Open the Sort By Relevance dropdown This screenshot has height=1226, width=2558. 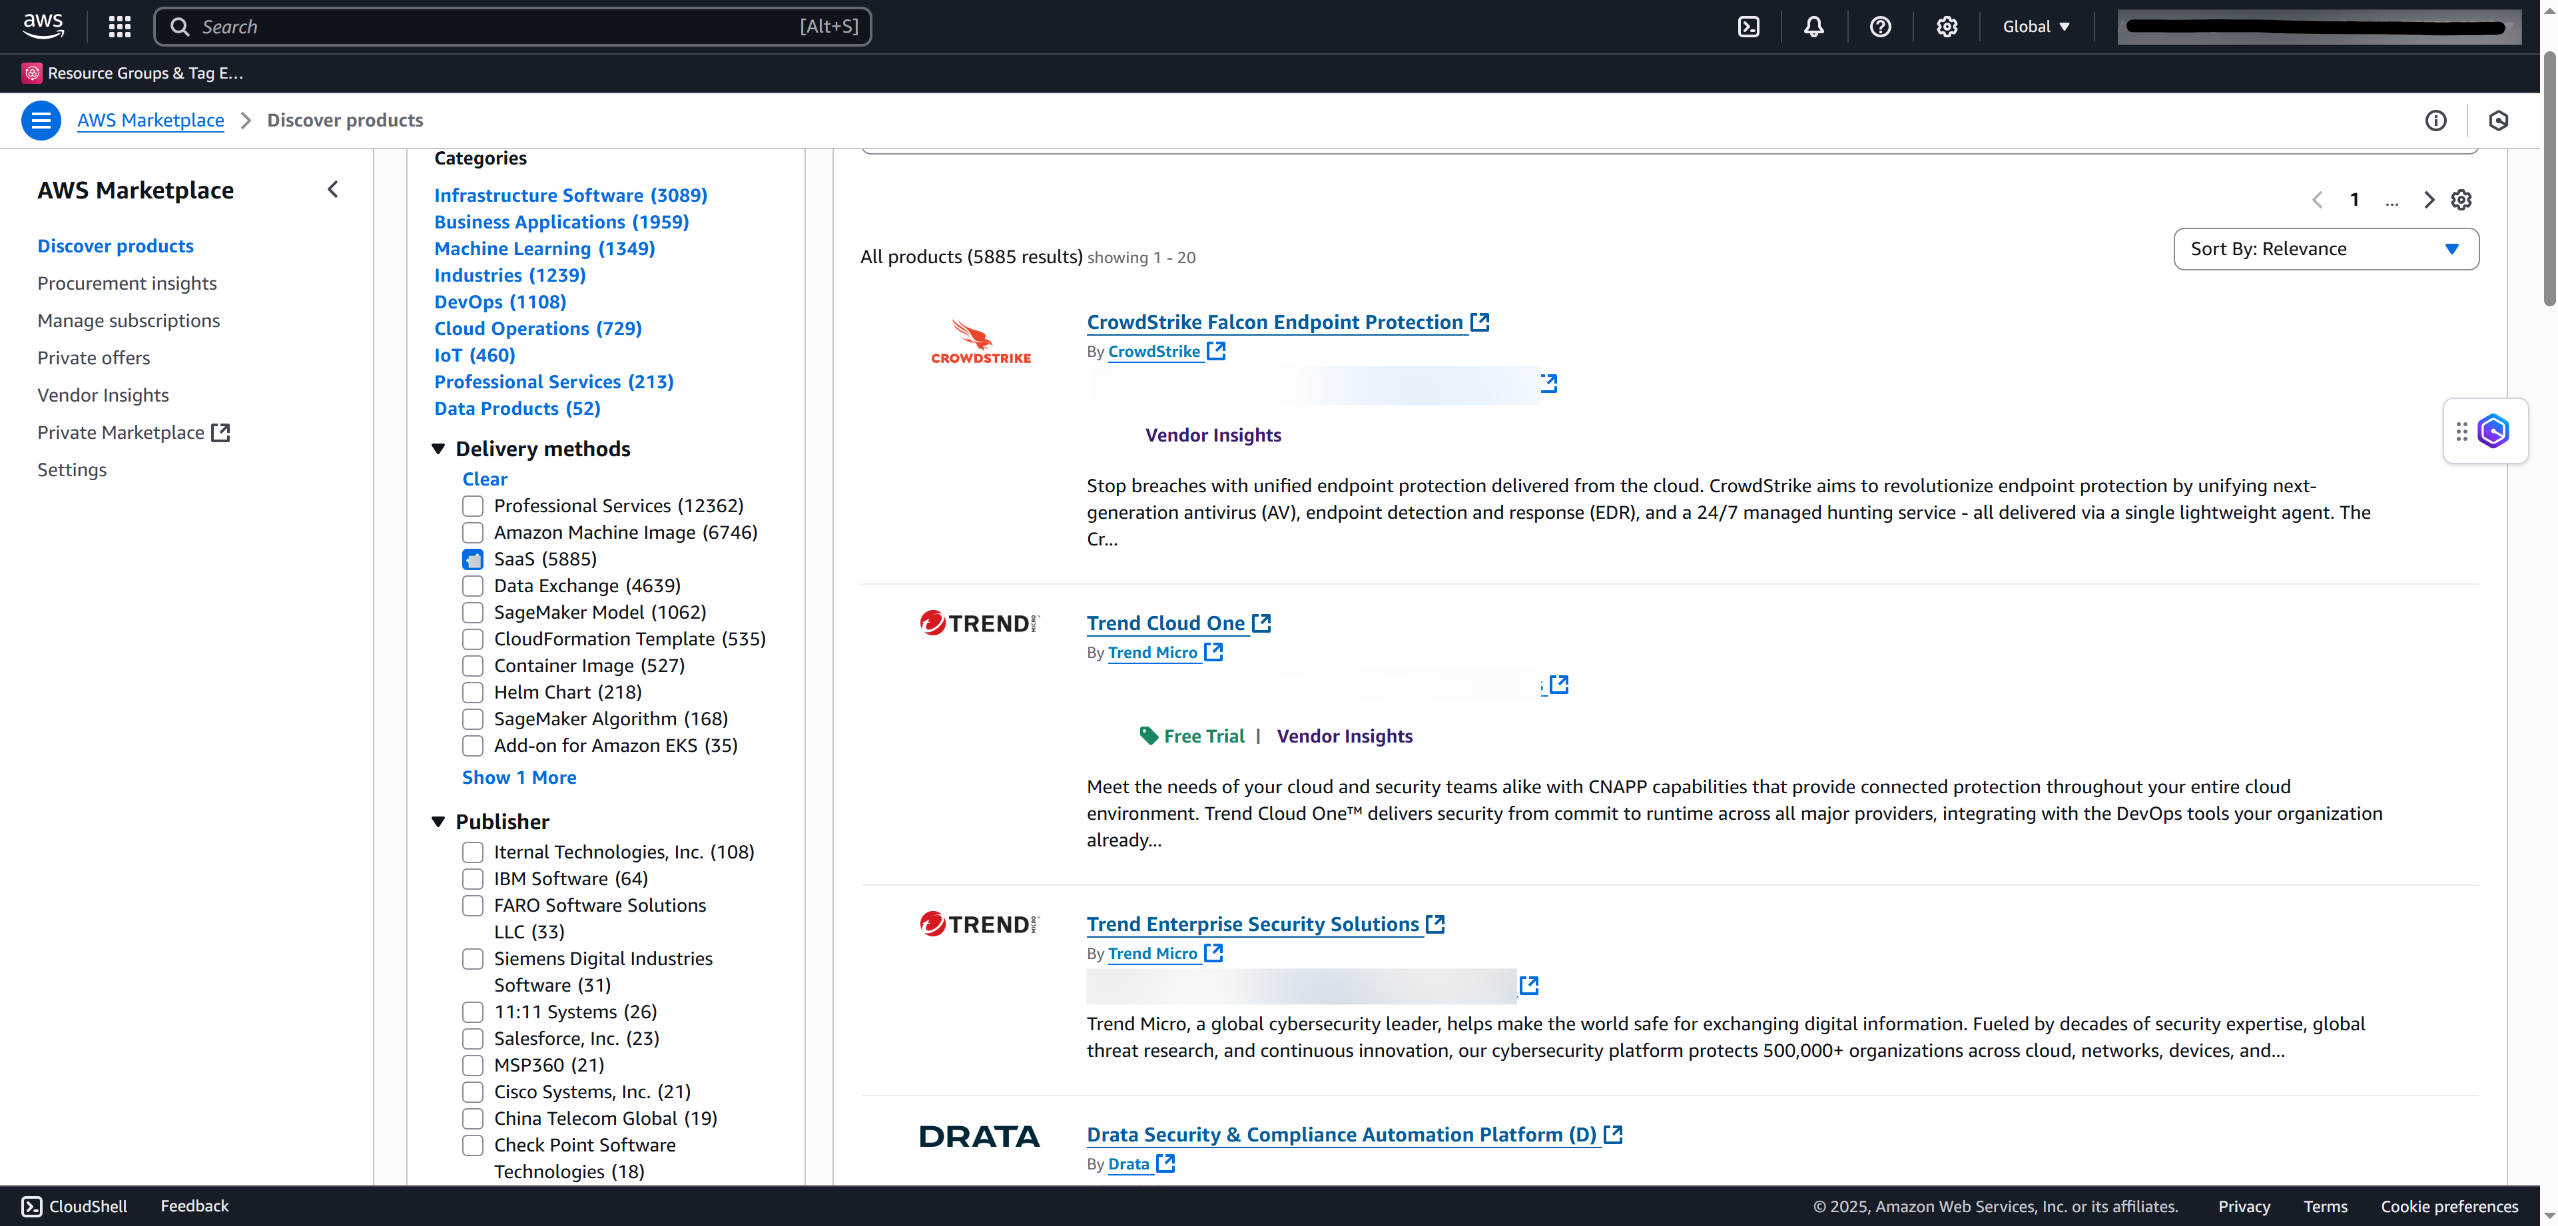pos(2325,249)
